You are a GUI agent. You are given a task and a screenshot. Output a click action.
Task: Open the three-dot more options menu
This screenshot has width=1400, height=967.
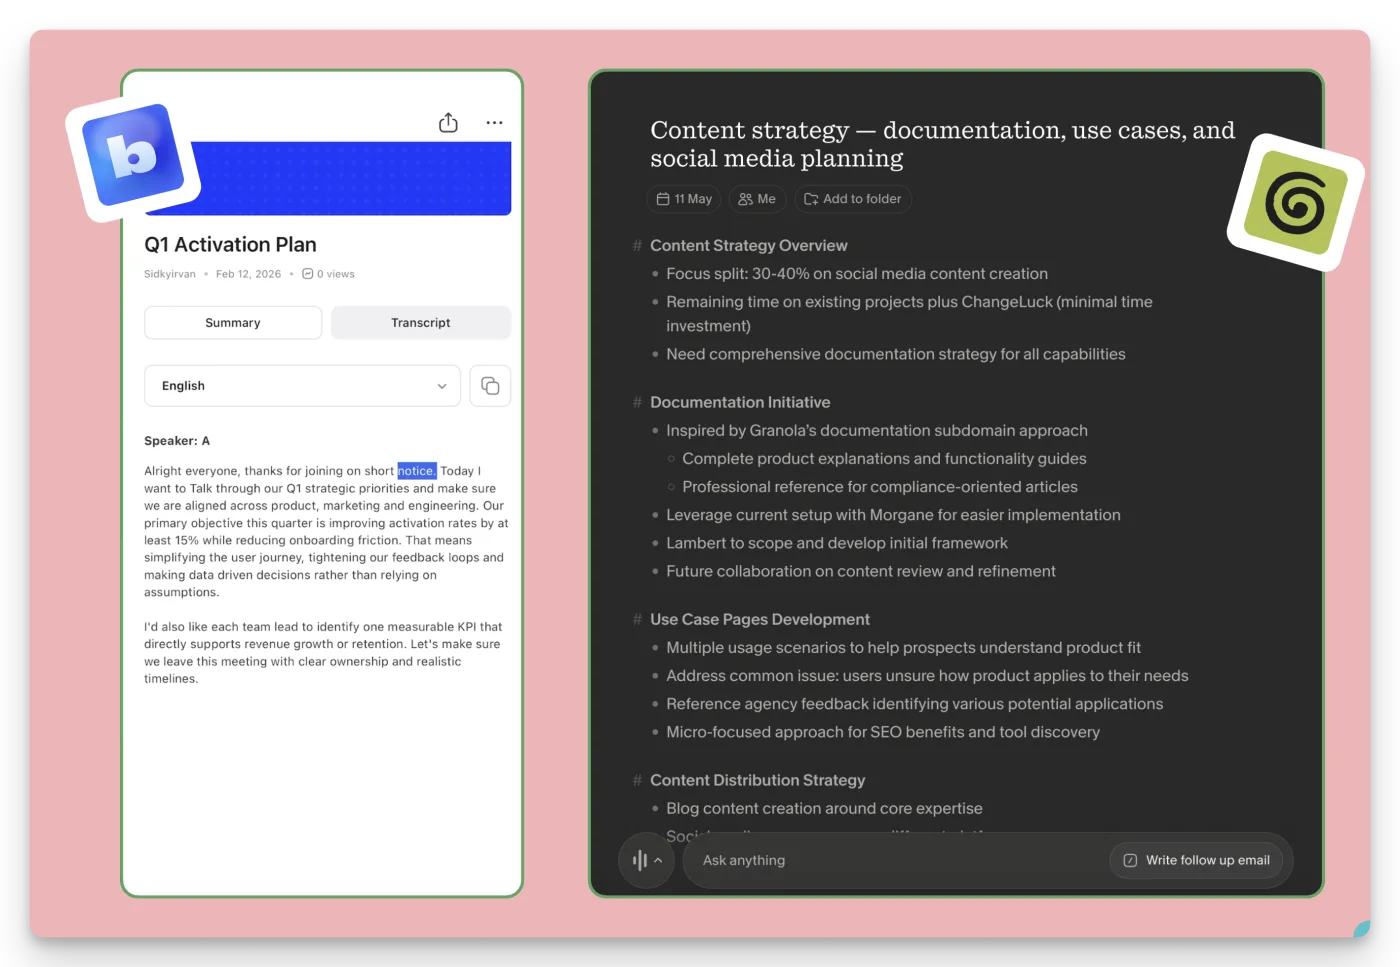pyautogui.click(x=494, y=122)
